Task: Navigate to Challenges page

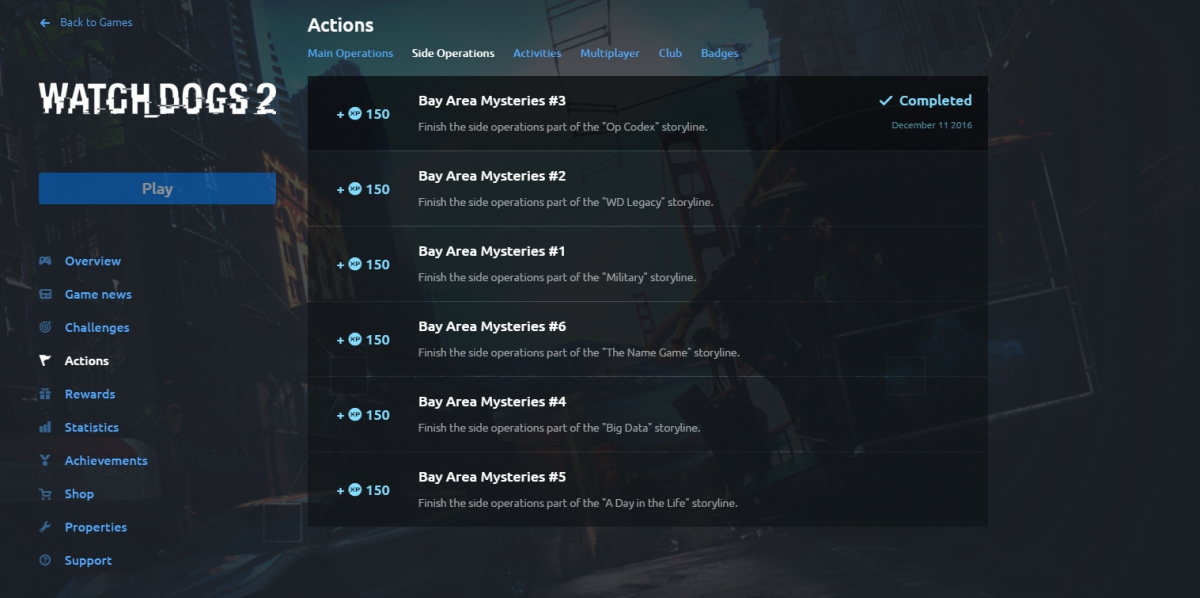Action: click(x=97, y=327)
